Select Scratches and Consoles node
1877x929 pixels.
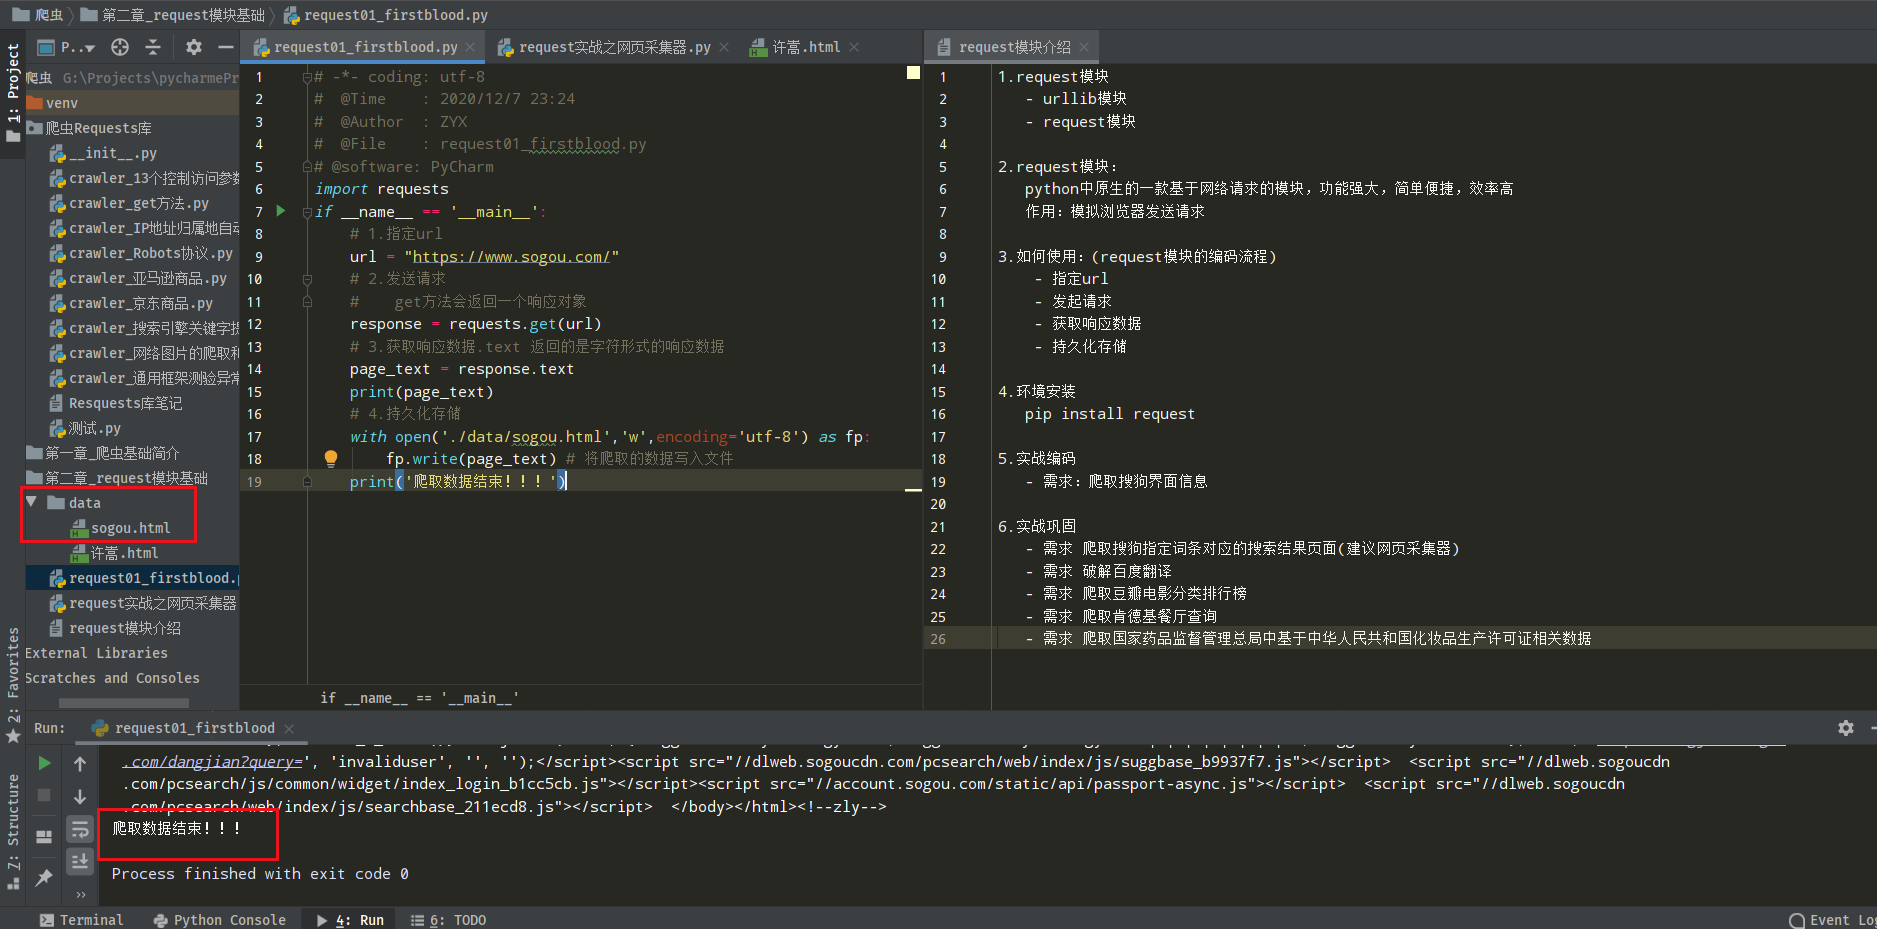[x=112, y=678]
